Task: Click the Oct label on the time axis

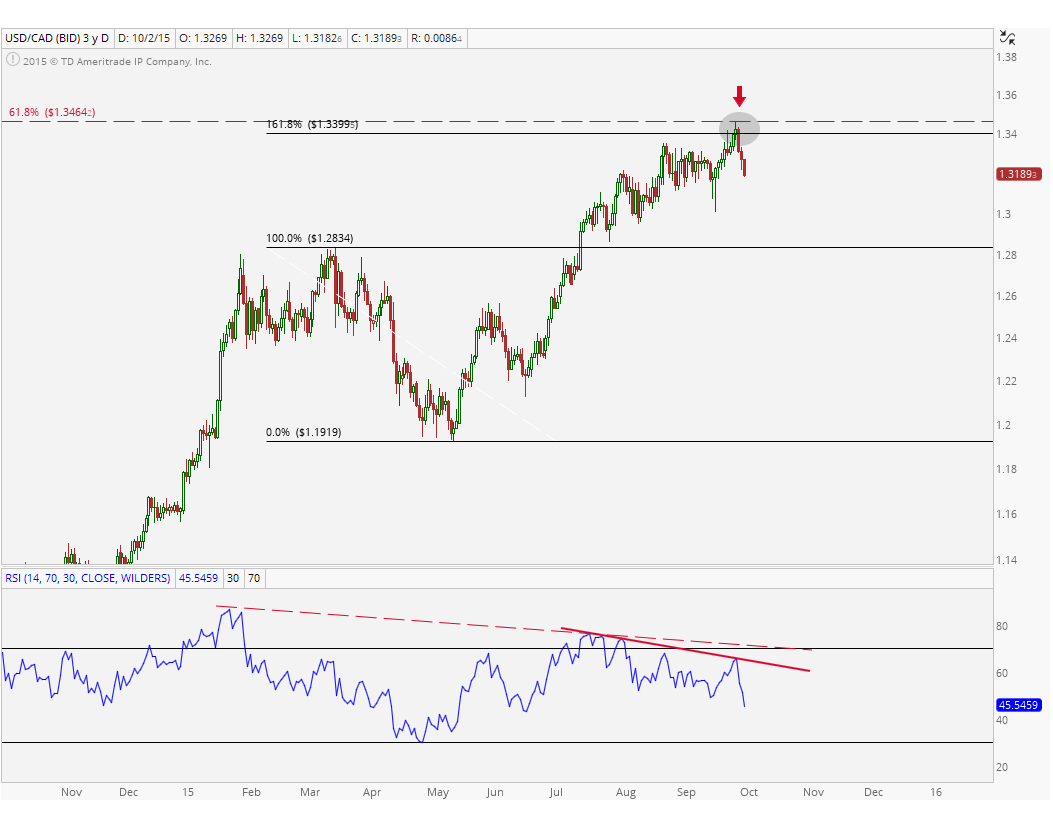Action: [x=749, y=792]
